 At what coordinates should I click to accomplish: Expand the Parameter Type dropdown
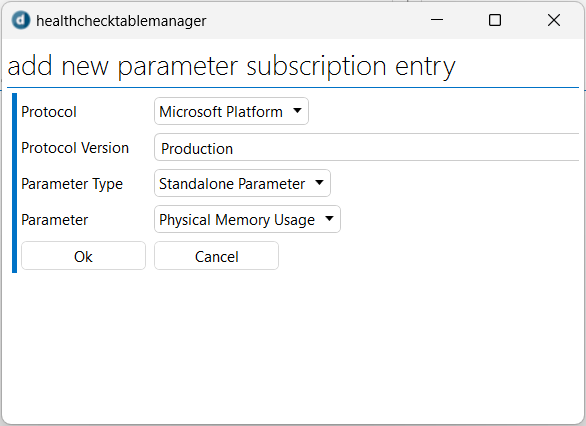coord(242,183)
